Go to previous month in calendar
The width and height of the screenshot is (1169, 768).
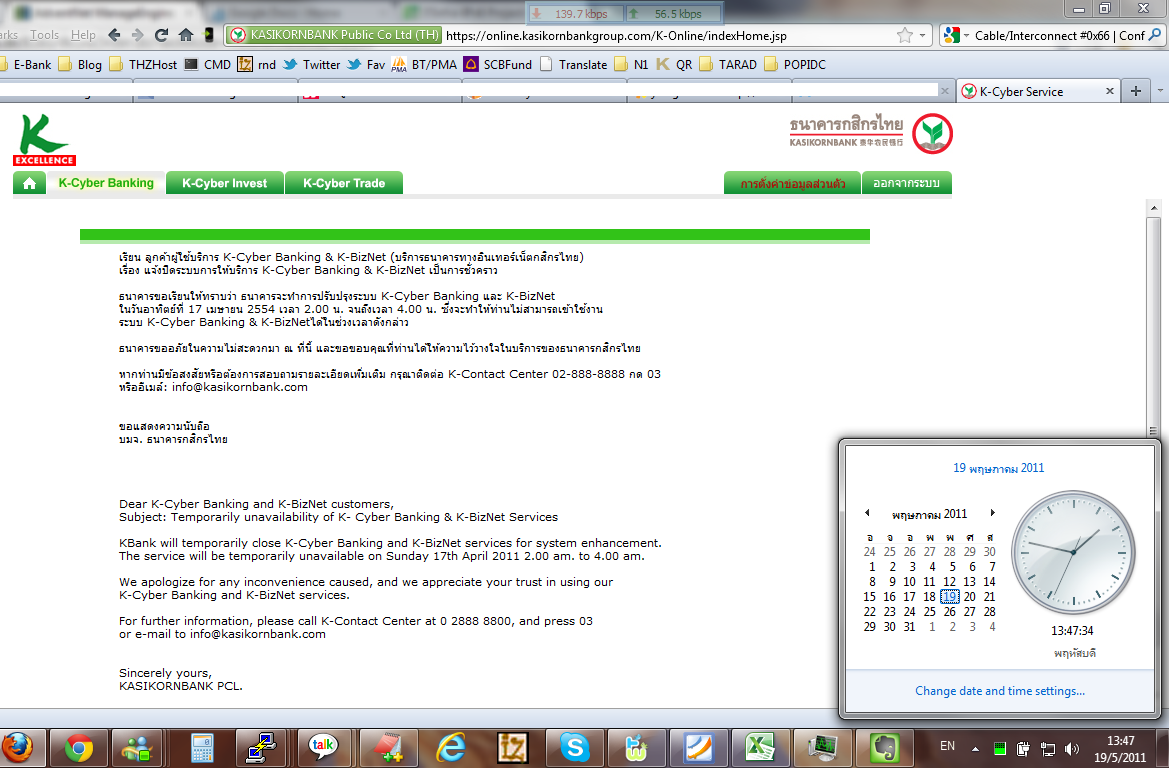[867, 513]
